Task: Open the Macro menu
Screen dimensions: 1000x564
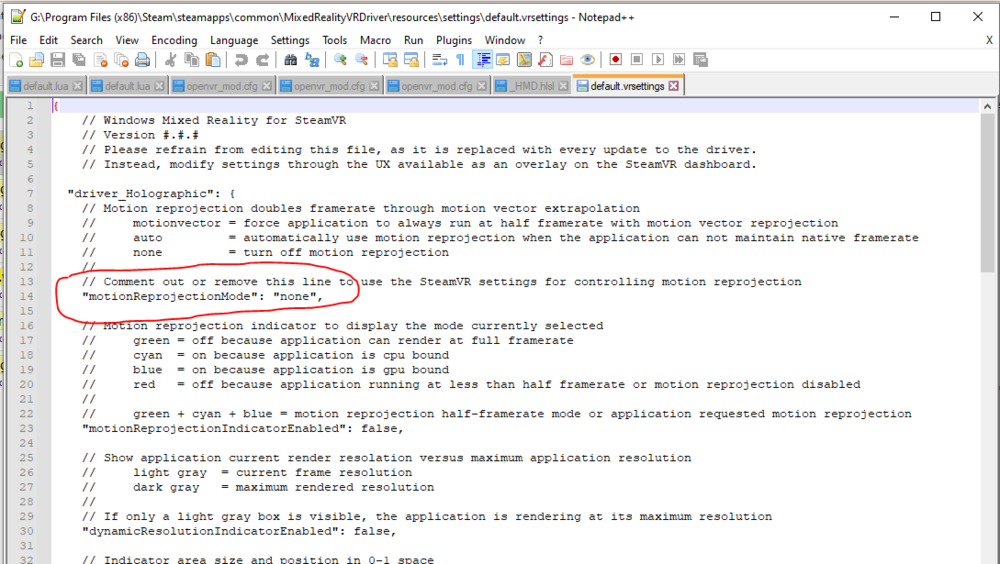Action: pos(375,40)
